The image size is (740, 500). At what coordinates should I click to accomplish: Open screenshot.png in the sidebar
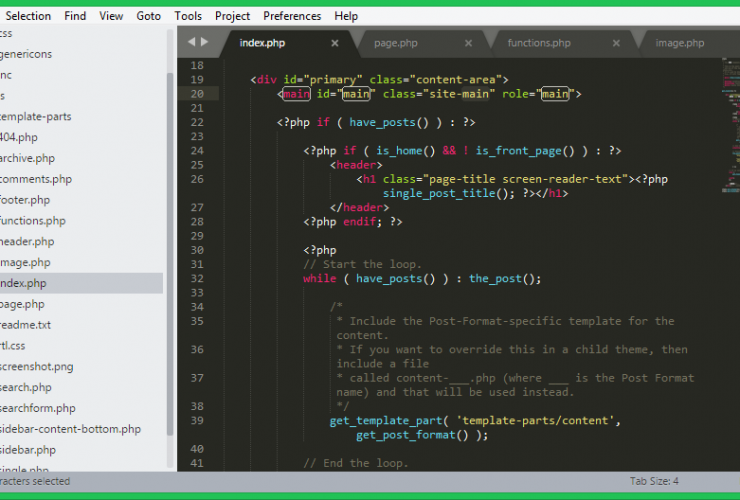(x=38, y=367)
